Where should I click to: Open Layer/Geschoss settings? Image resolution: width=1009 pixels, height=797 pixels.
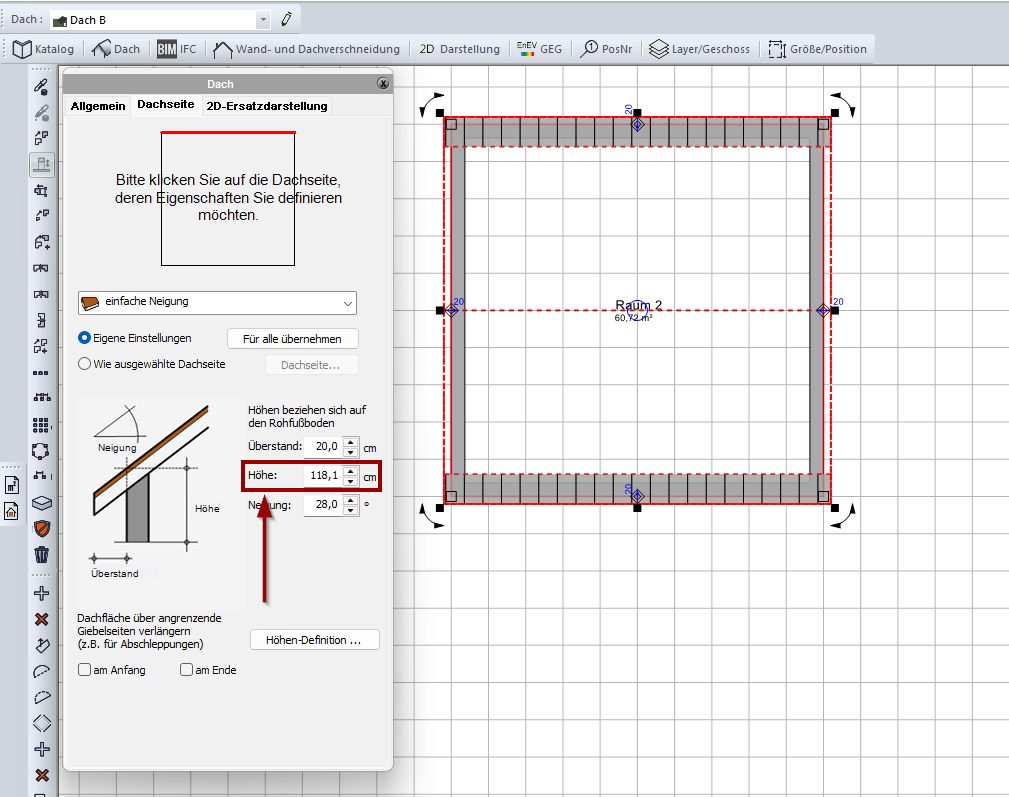click(699, 48)
